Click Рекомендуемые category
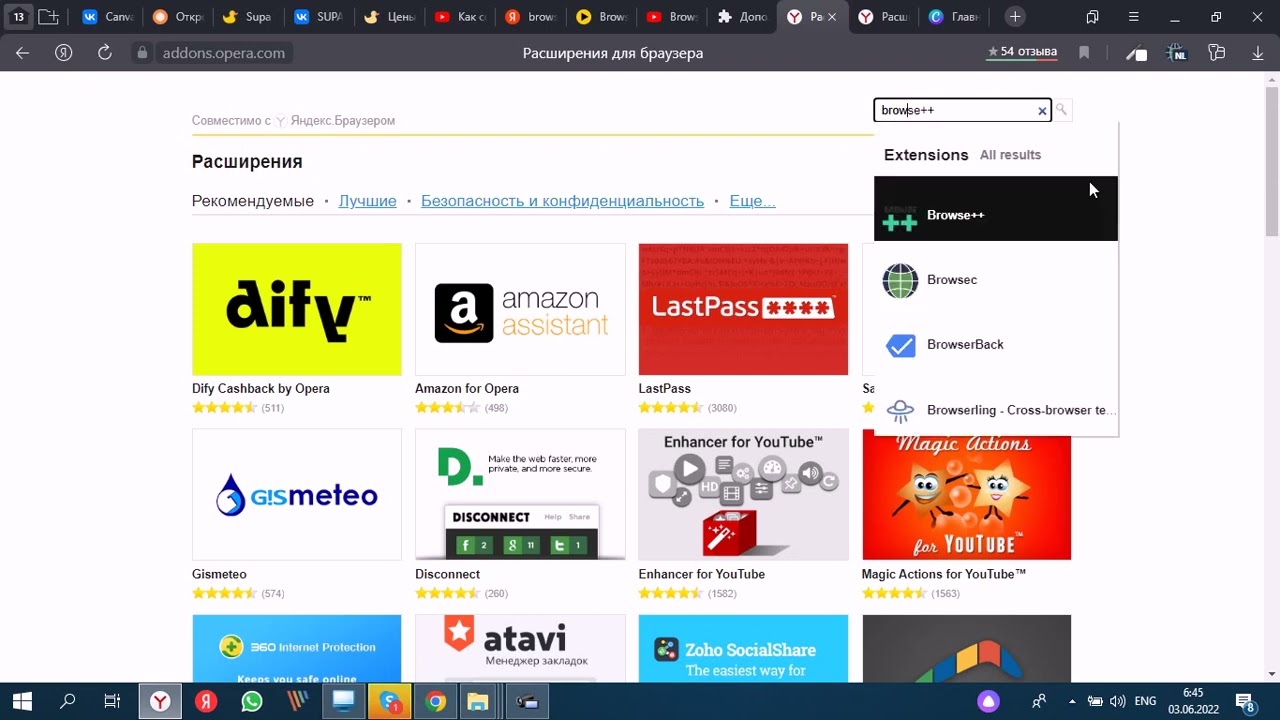This screenshot has height=720, width=1280. (252, 201)
